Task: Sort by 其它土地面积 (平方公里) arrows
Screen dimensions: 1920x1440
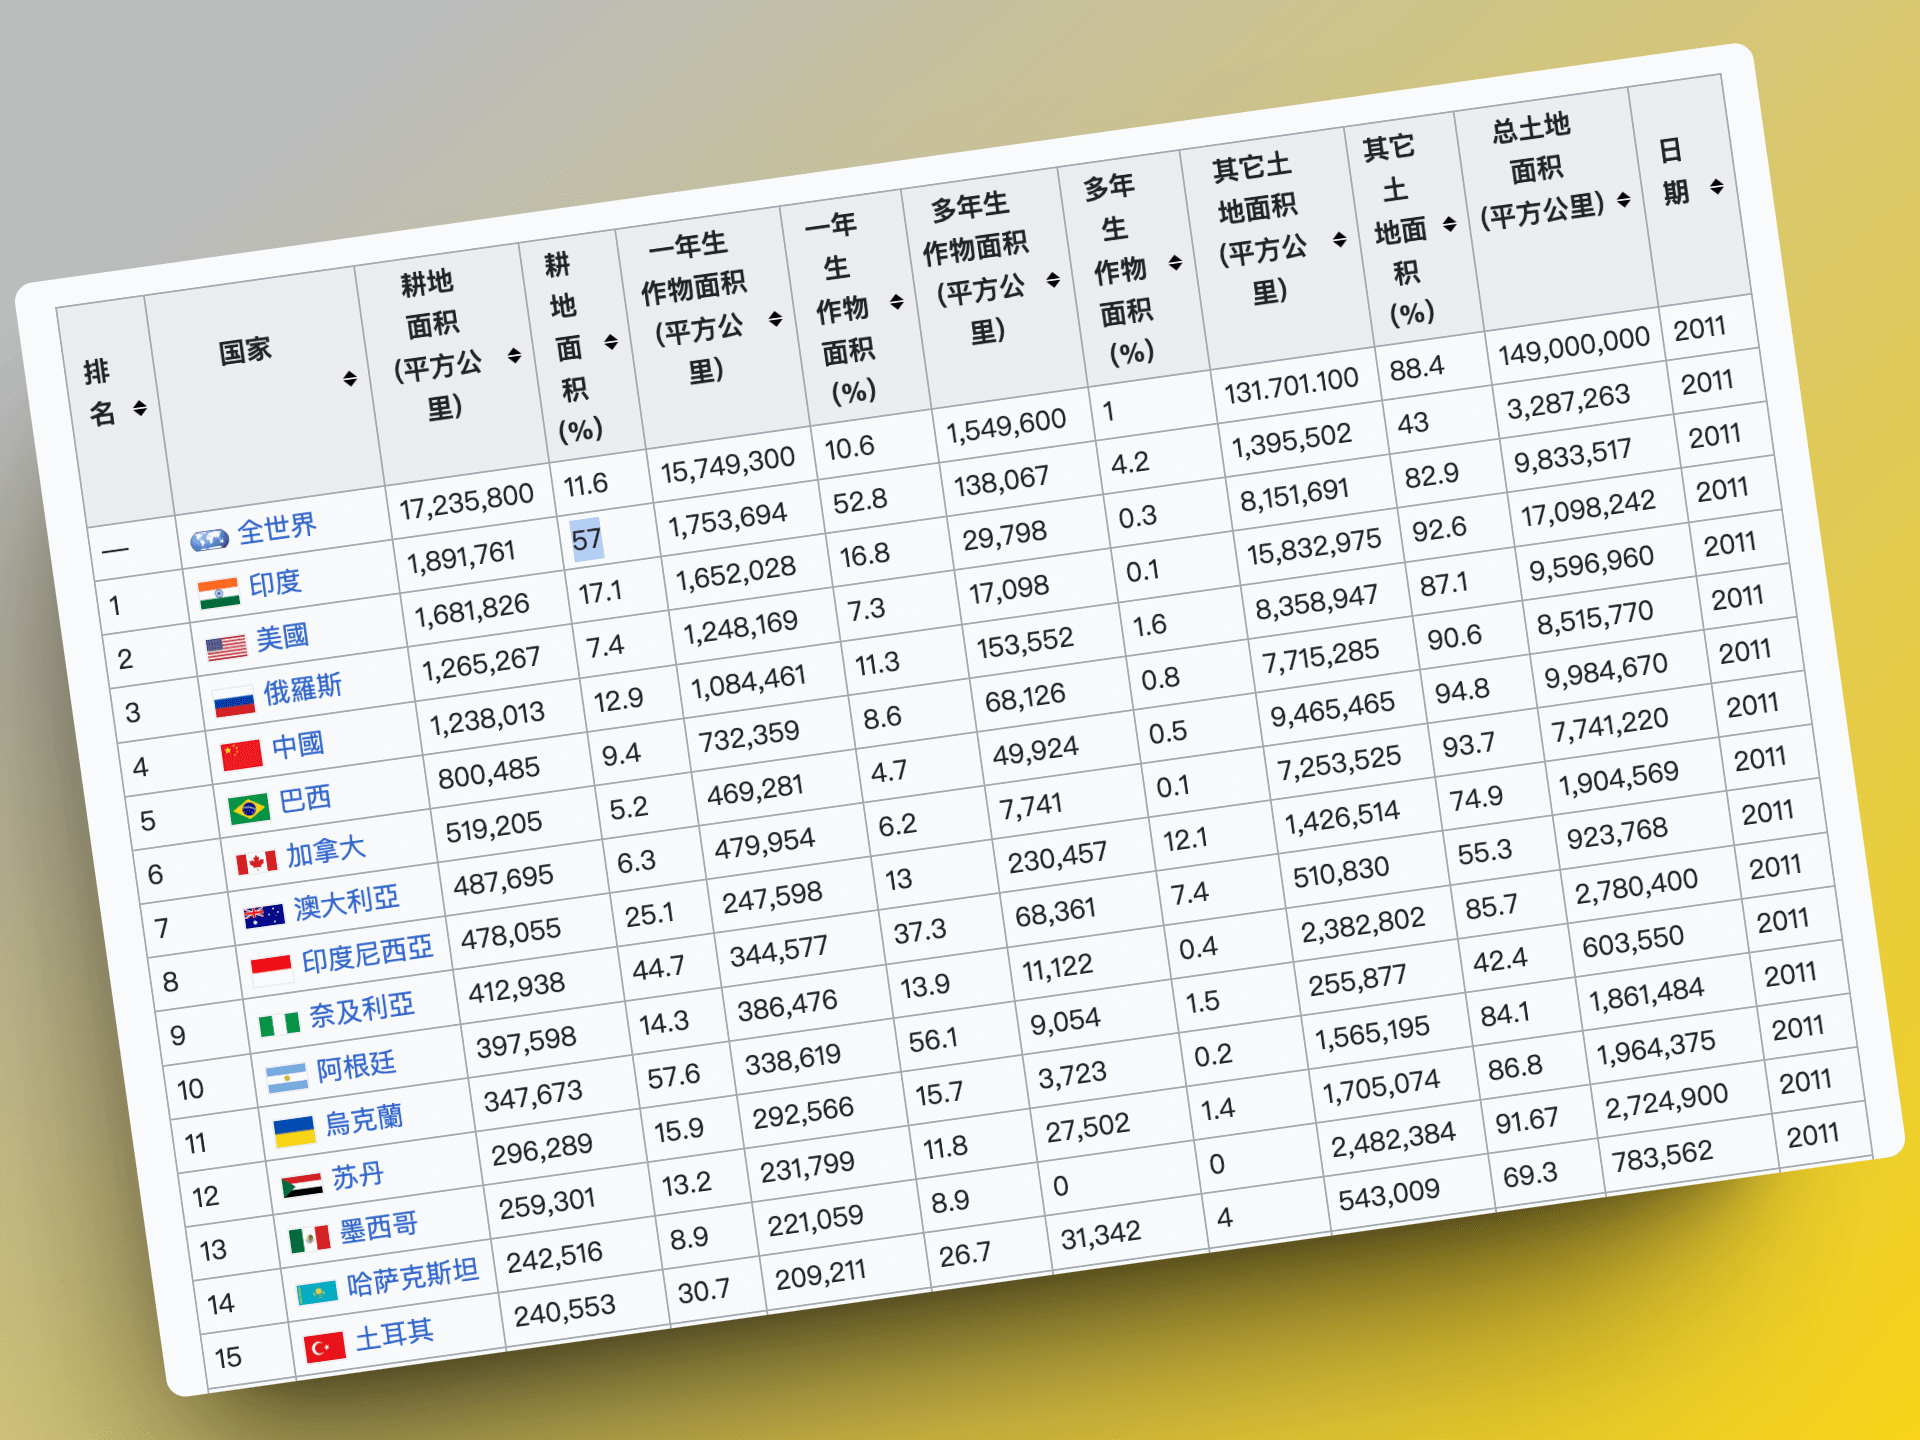Action: click(1339, 239)
